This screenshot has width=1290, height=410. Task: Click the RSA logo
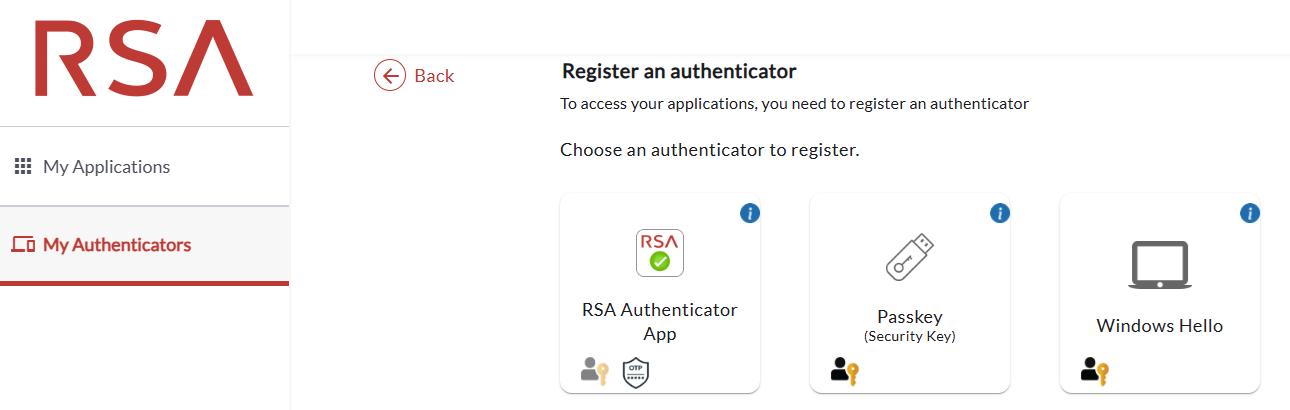click(144, 59)
